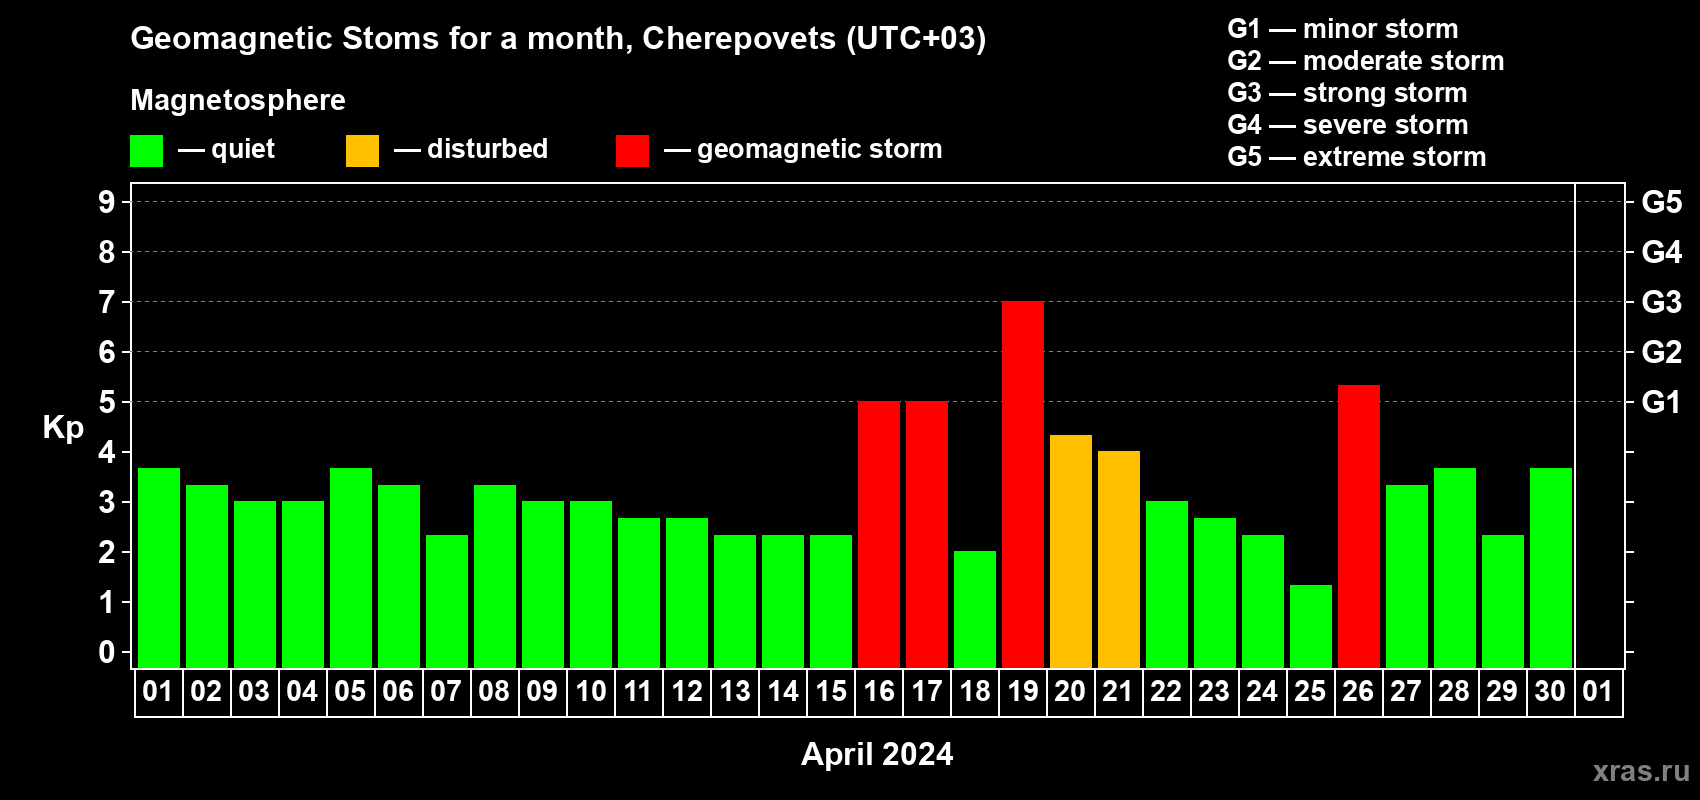
Task: Select the green bar for April 28
Action: point(1455,568)
